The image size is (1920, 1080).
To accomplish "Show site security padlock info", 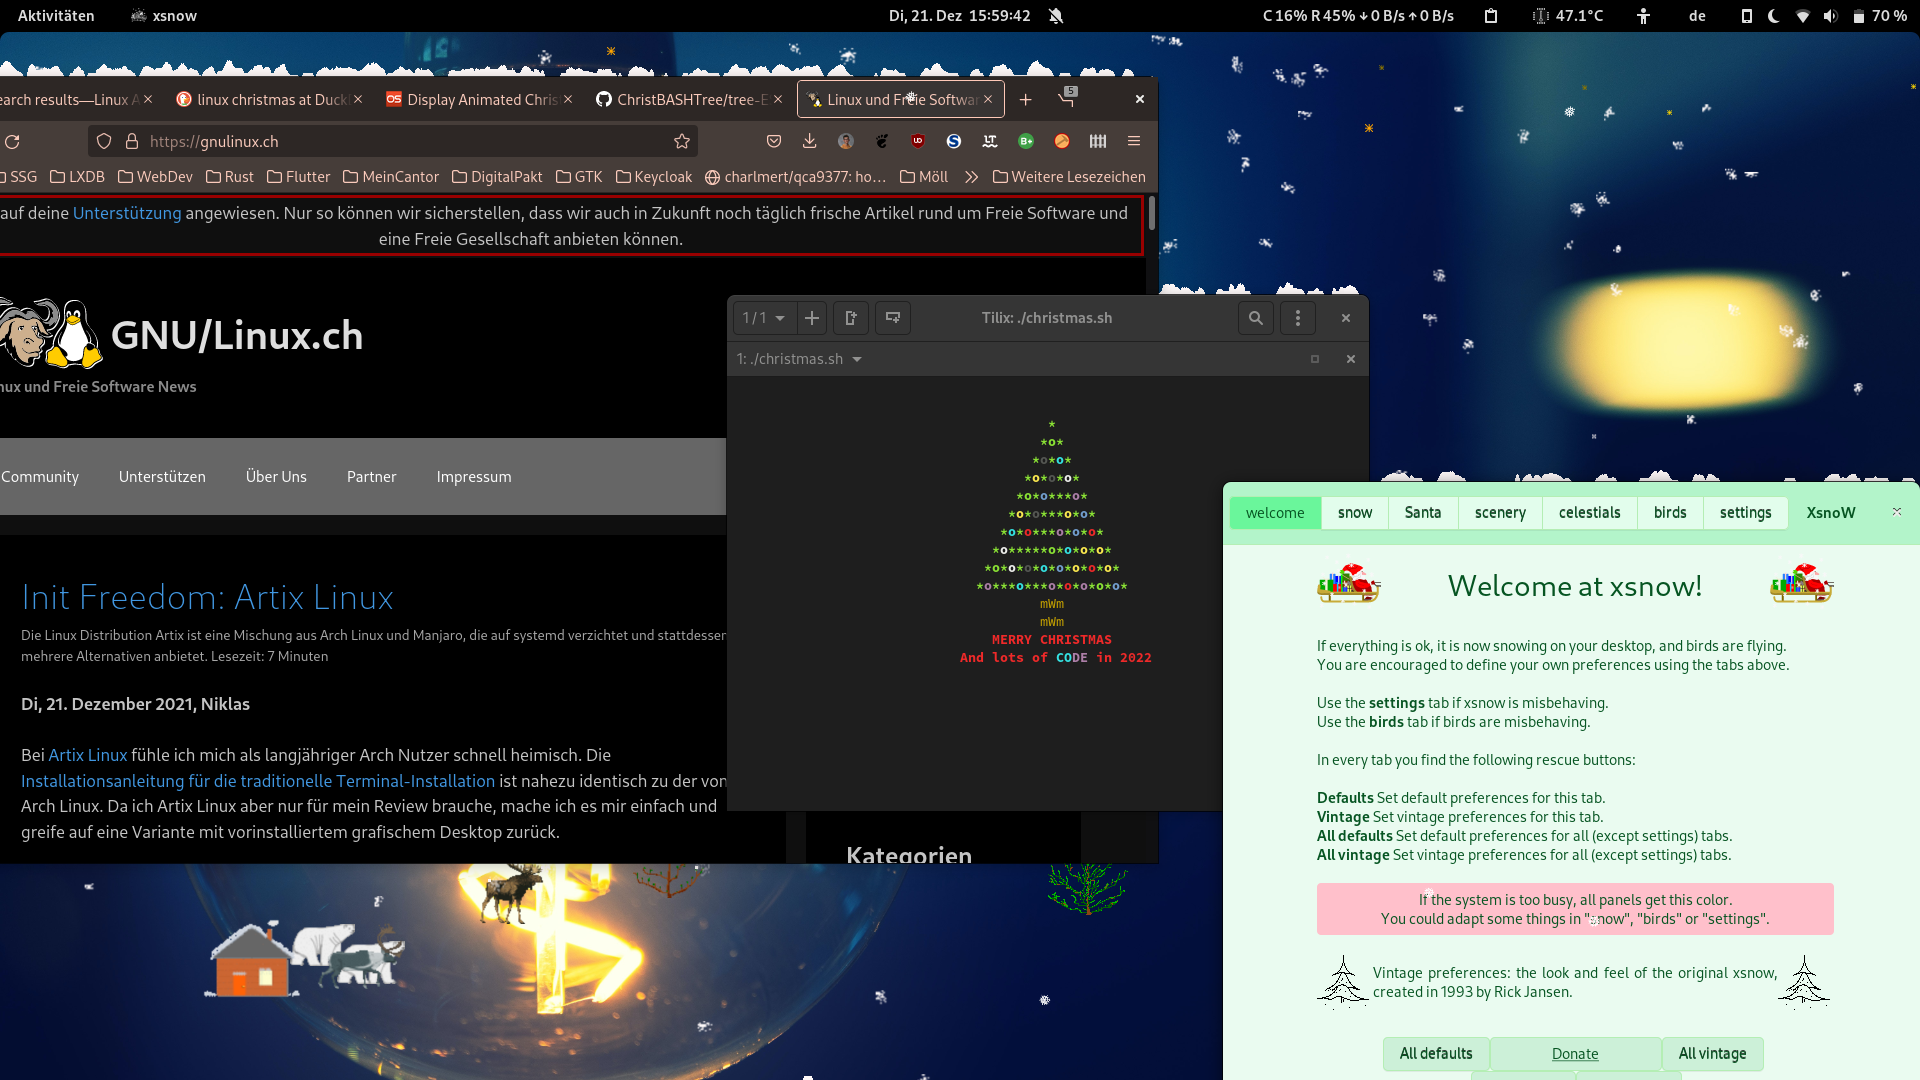I will coord(131,142).
